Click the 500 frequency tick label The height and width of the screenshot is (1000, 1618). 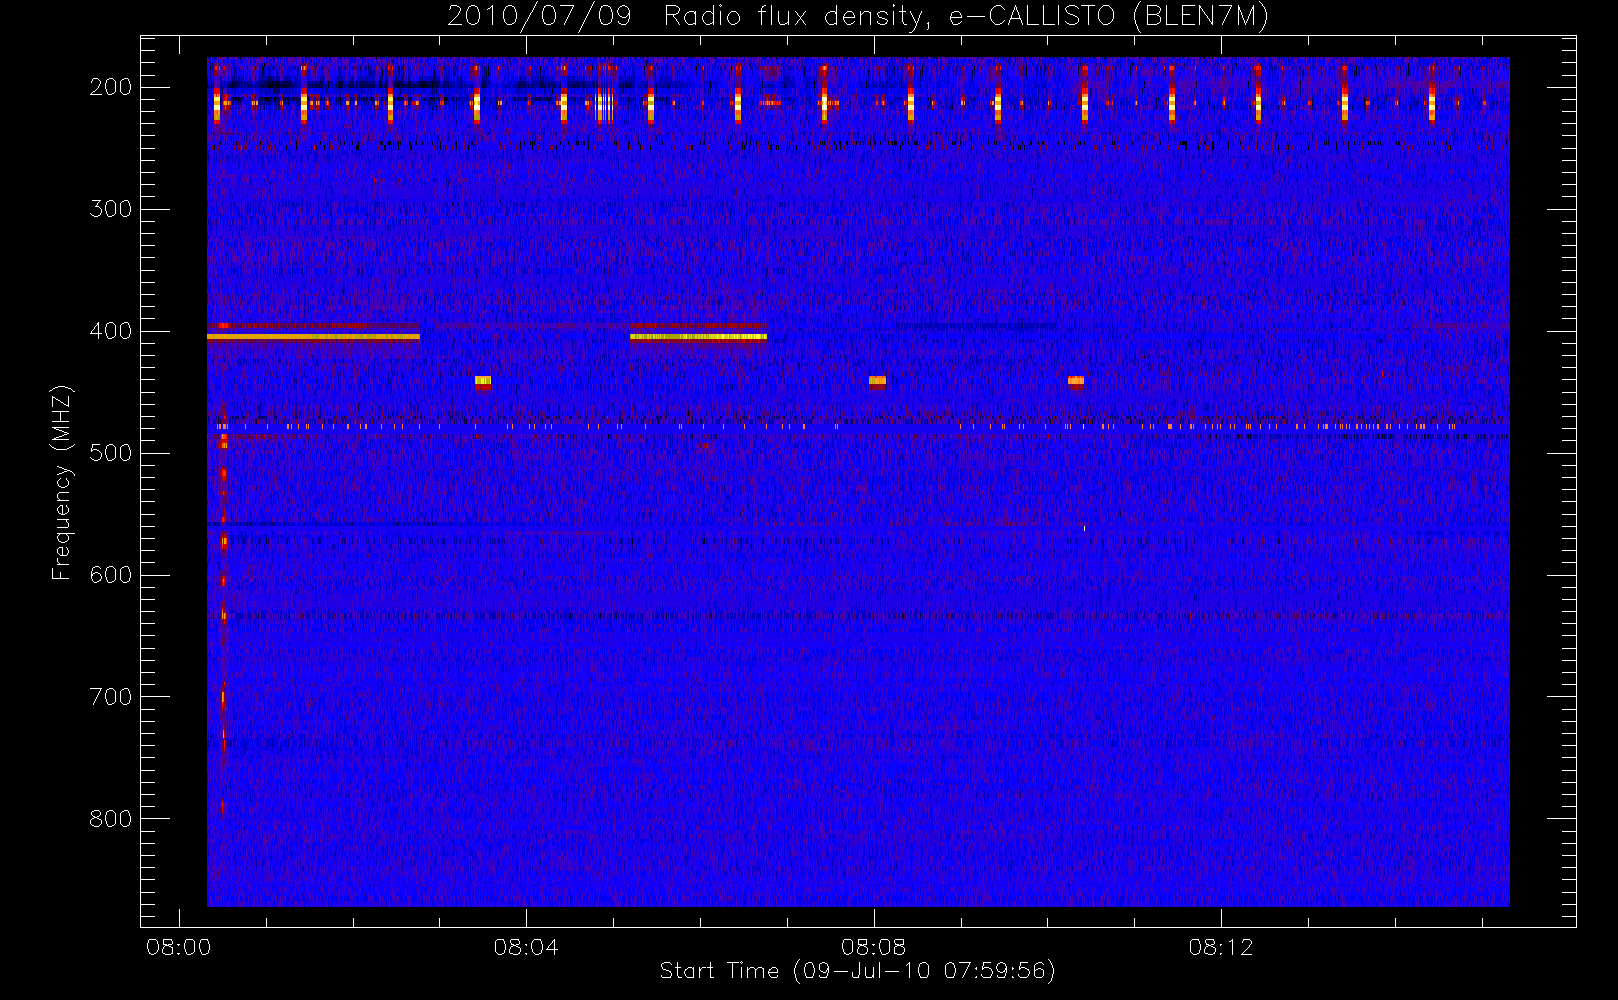coord(111,453)
